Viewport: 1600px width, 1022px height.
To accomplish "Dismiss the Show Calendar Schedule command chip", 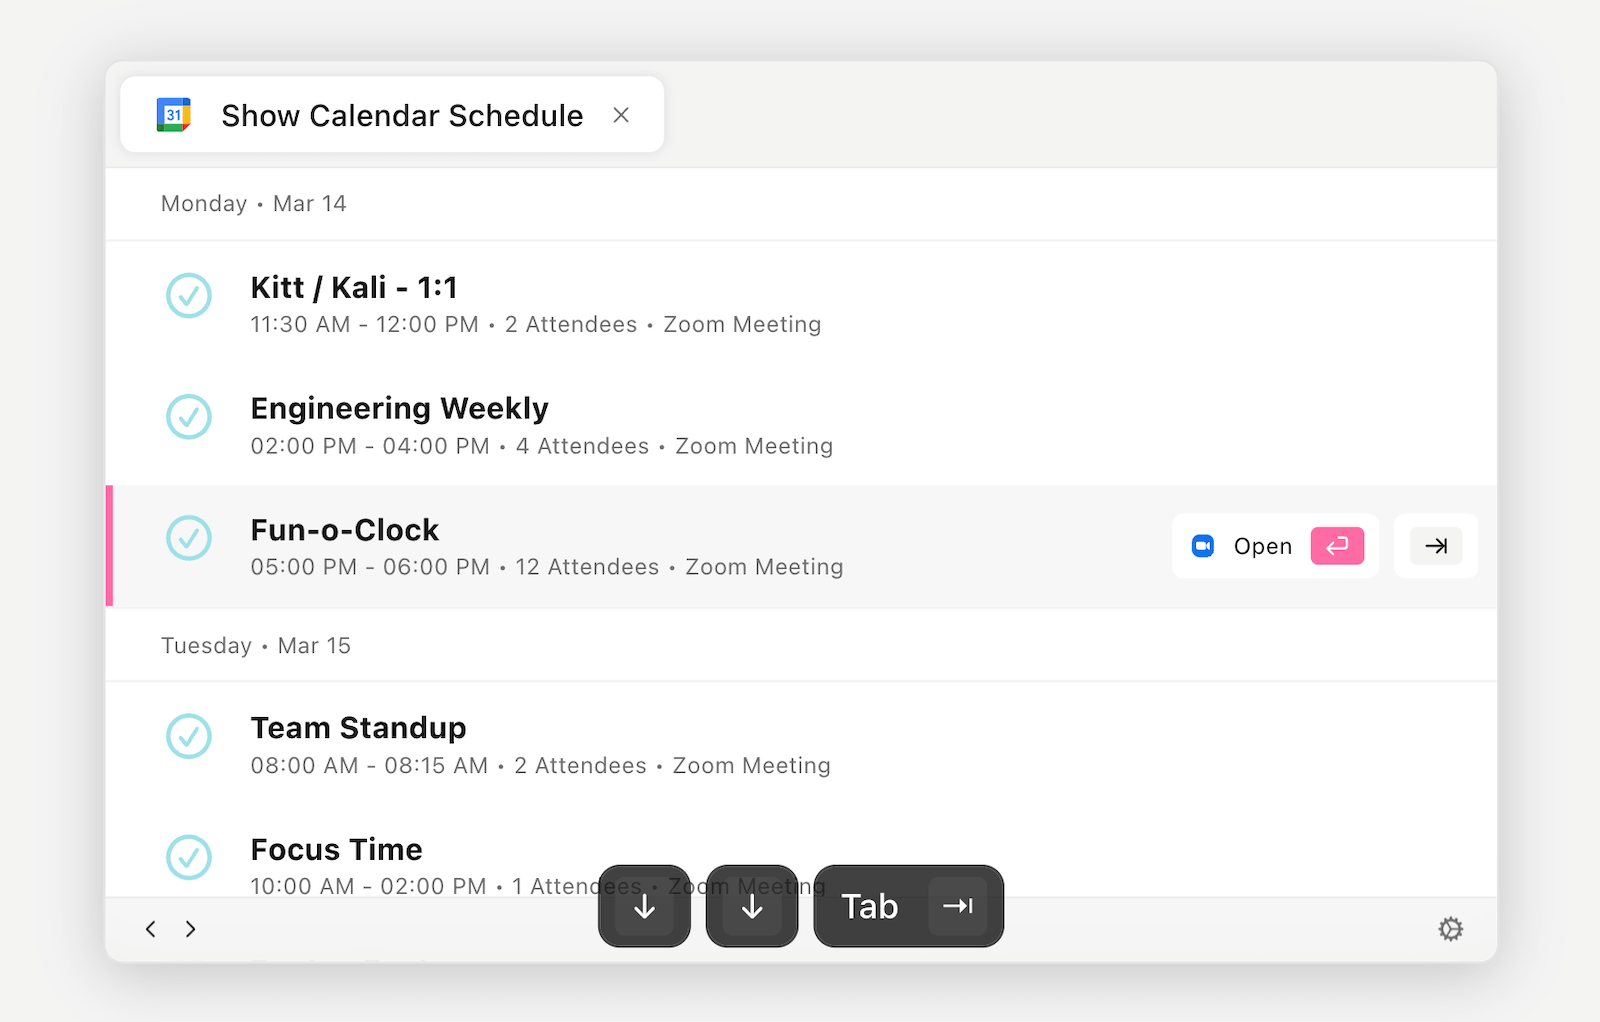I will tap(621, 115).
